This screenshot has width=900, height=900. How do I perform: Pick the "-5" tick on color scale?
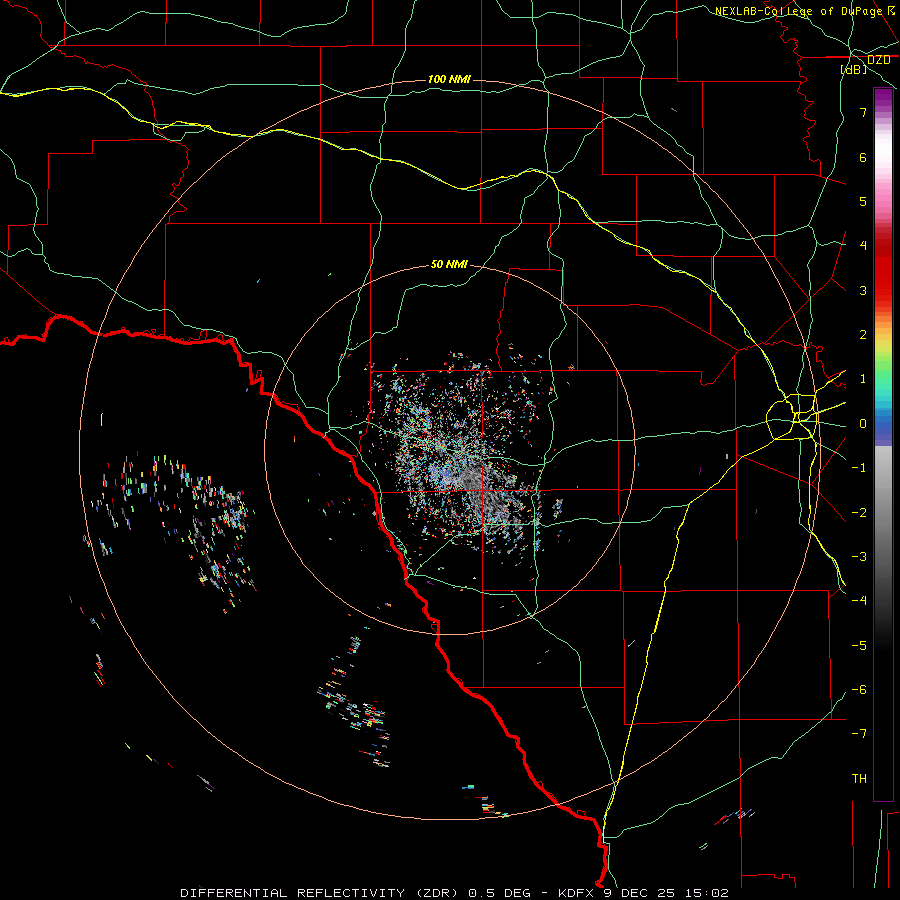click(x=859, y=645)
